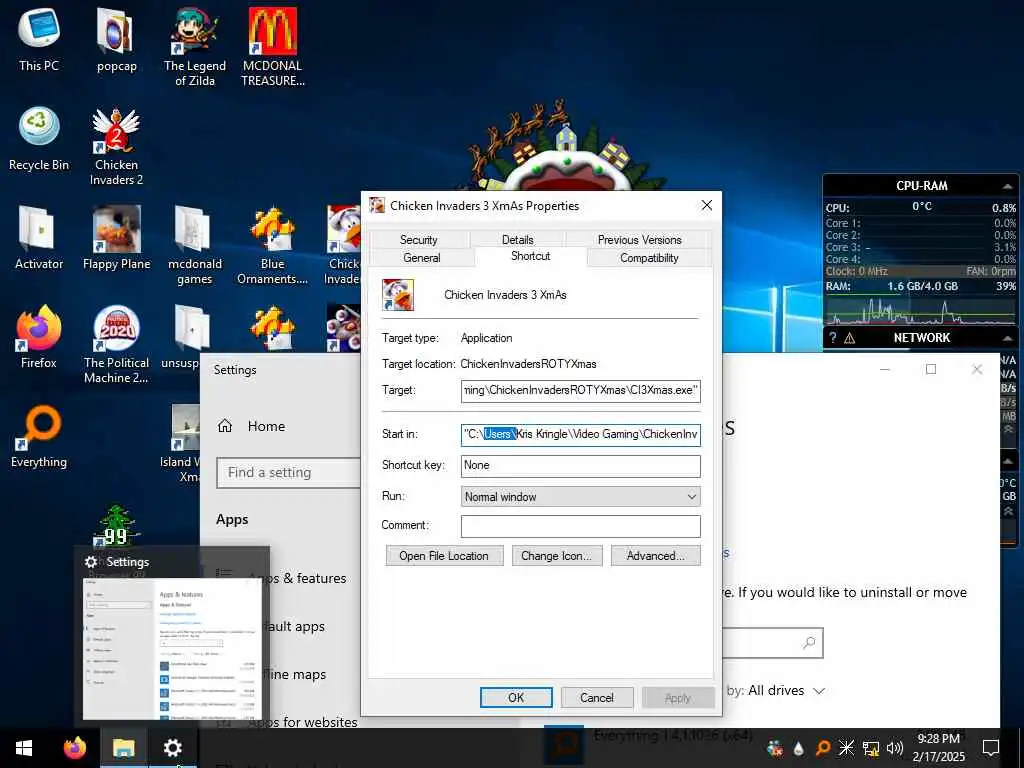Click the network gadget help question mark
This screenshot has width=1024, height=768.
tap(833, 338)
